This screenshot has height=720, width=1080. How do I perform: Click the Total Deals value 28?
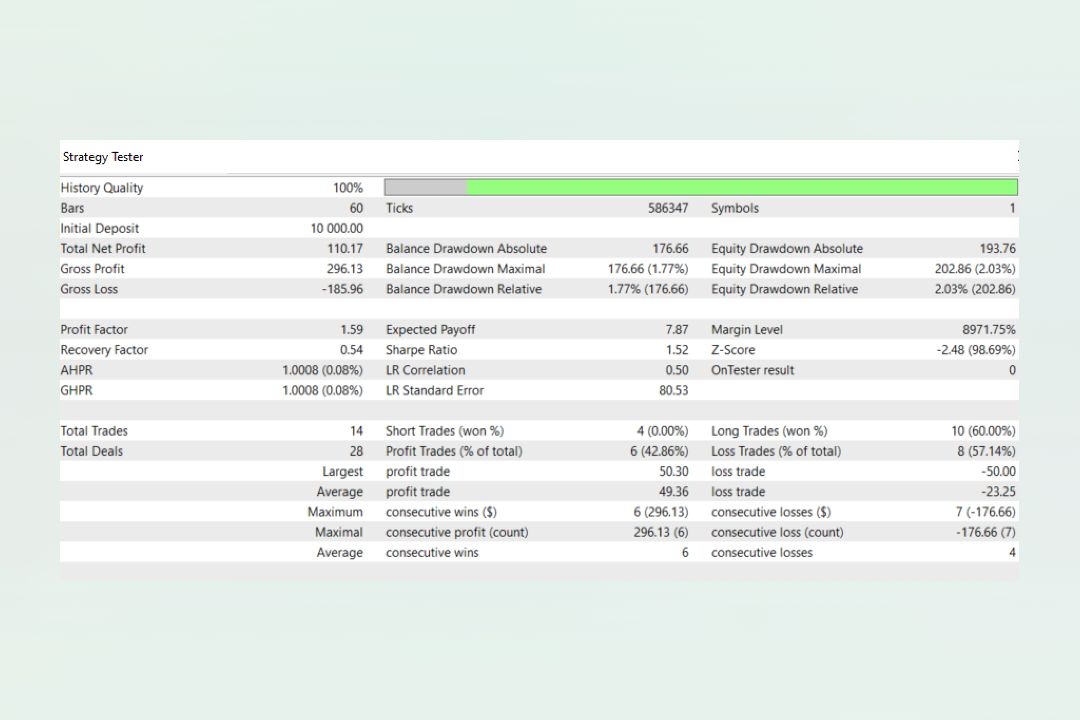[x=356, y=451]
